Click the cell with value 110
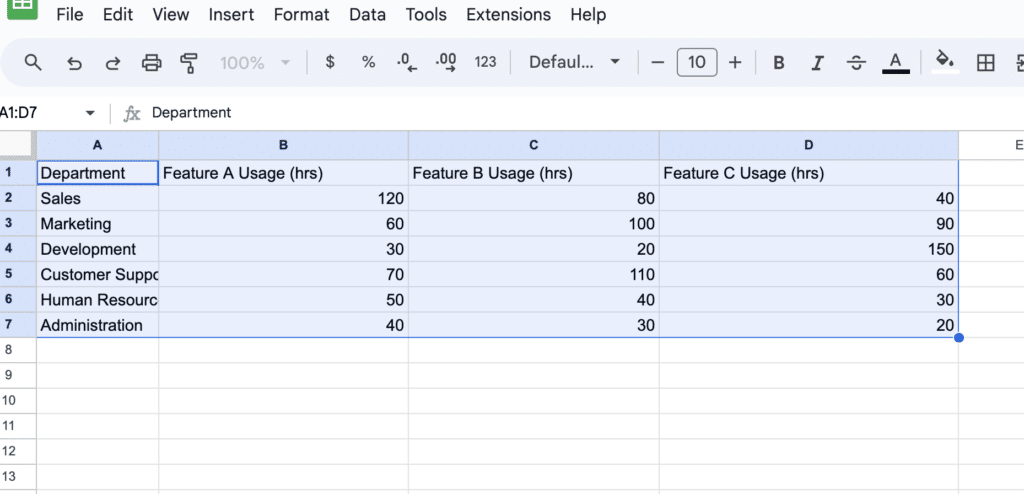This screenshot has height=494, width=1024. [534, 274]
